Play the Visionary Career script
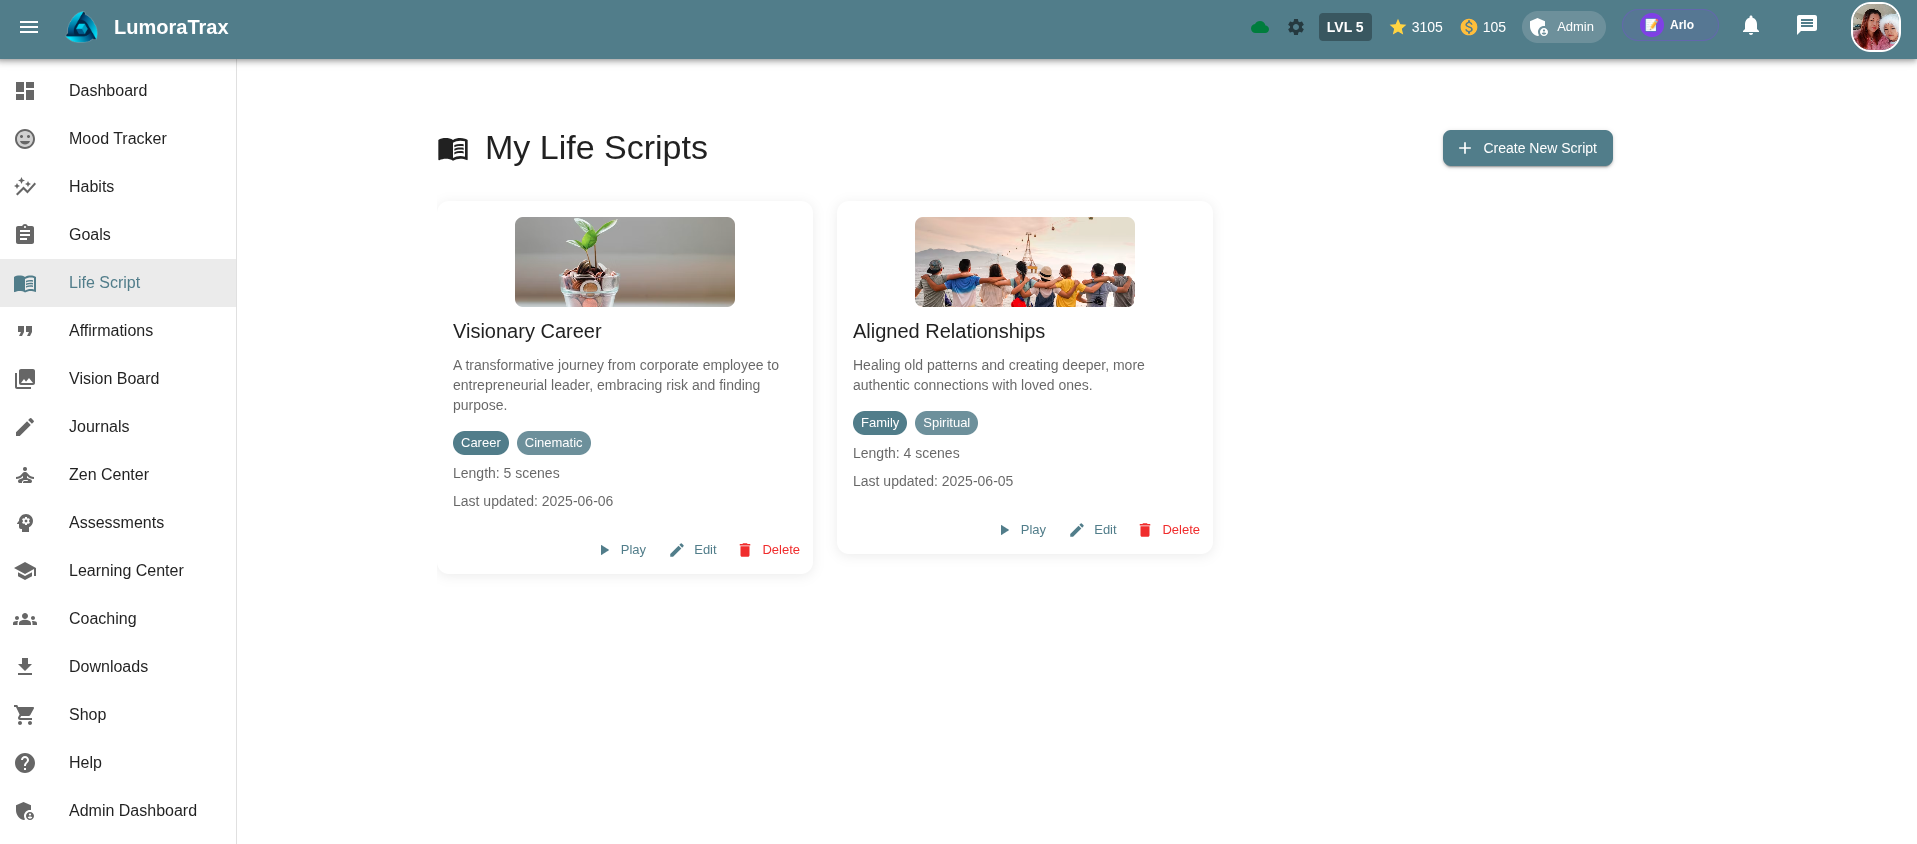Screen dimensions: 1917x844 [622, 550]
